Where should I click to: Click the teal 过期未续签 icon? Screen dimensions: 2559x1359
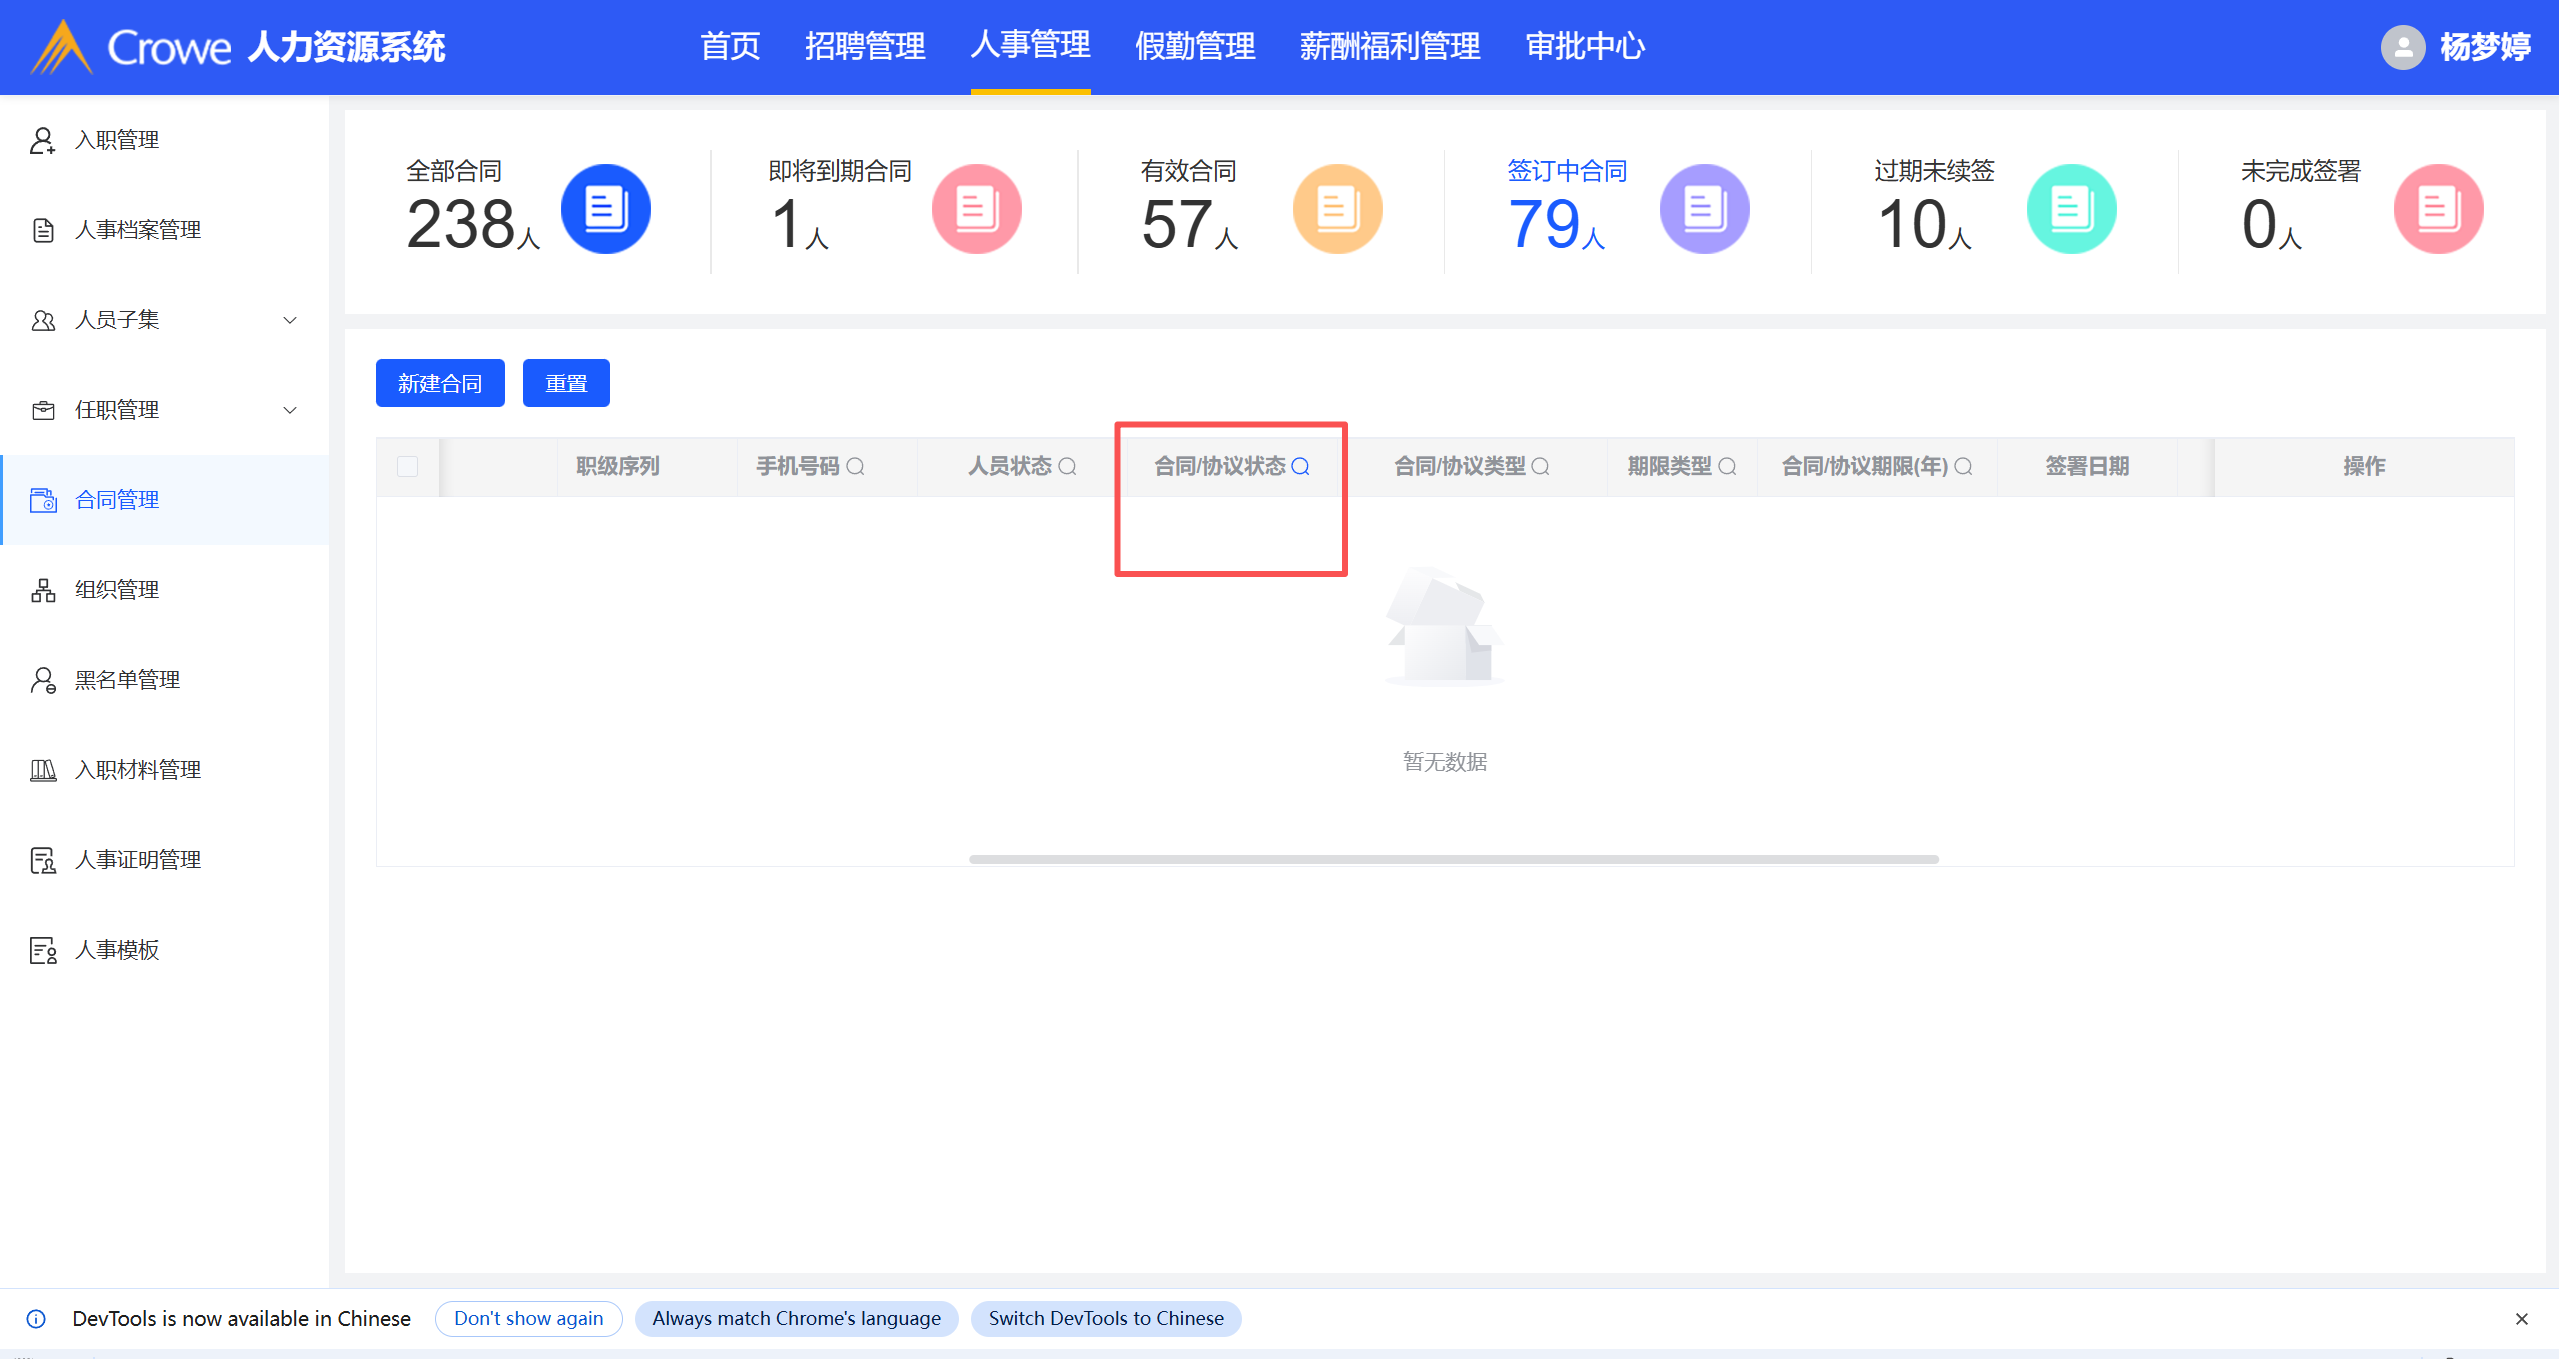pos(2071,209)
